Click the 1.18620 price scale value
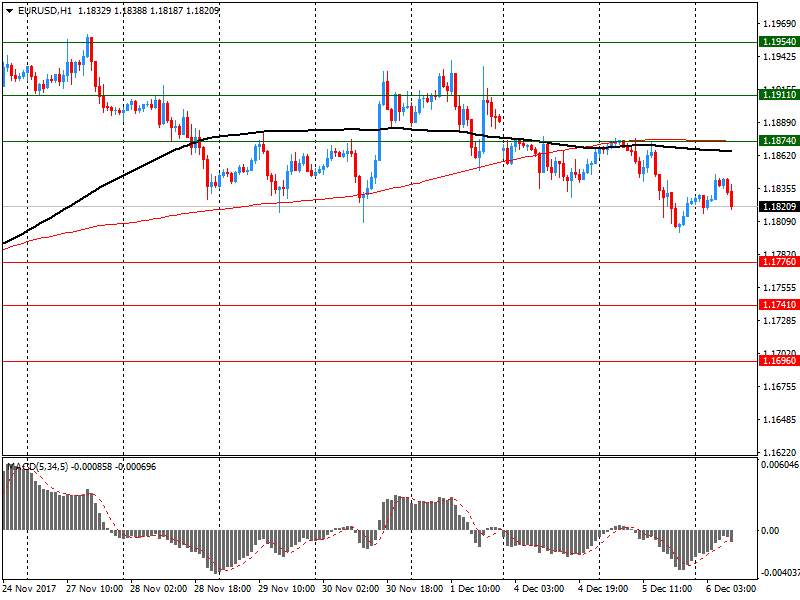The height and width of the screenshot is (600, 800). (x=780, y=156)
